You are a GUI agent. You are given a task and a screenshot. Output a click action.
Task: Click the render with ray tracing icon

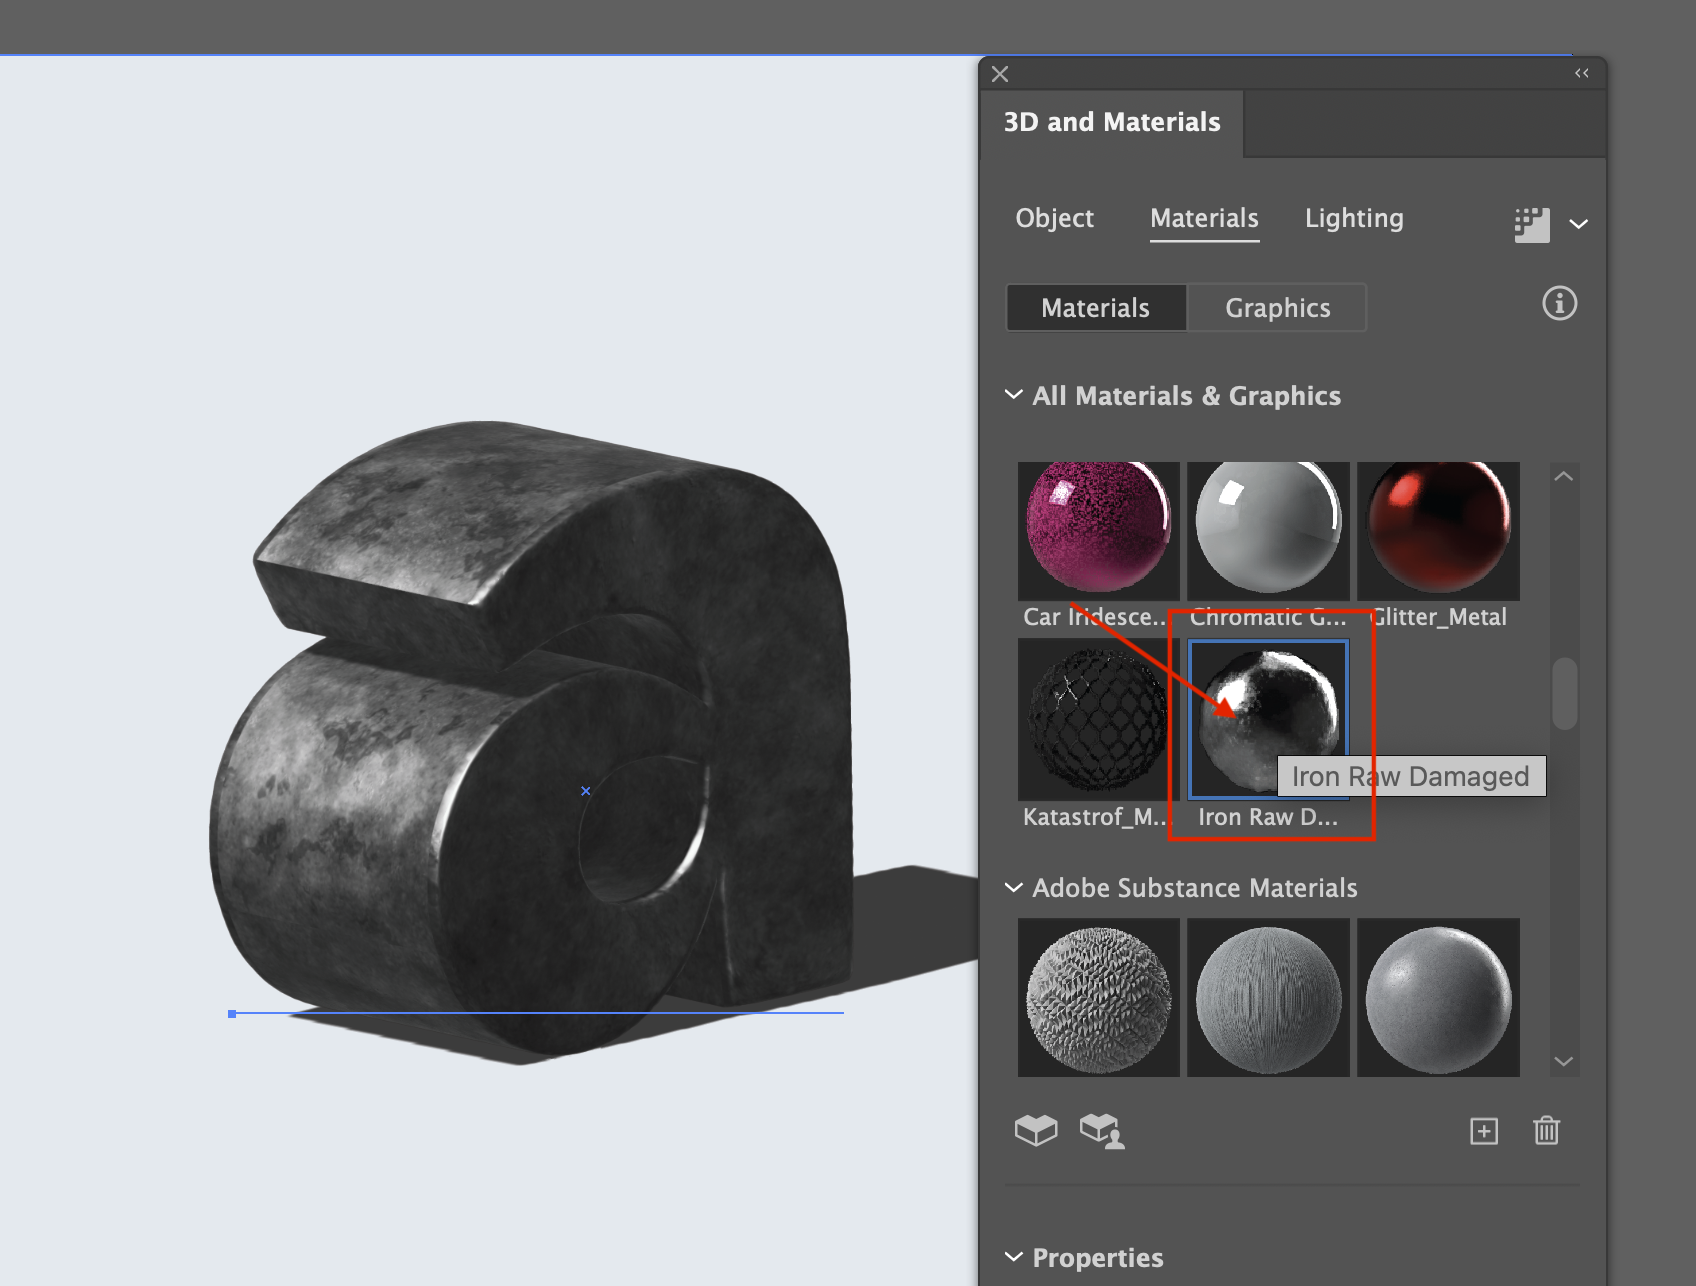click(x=1531, y=225)
